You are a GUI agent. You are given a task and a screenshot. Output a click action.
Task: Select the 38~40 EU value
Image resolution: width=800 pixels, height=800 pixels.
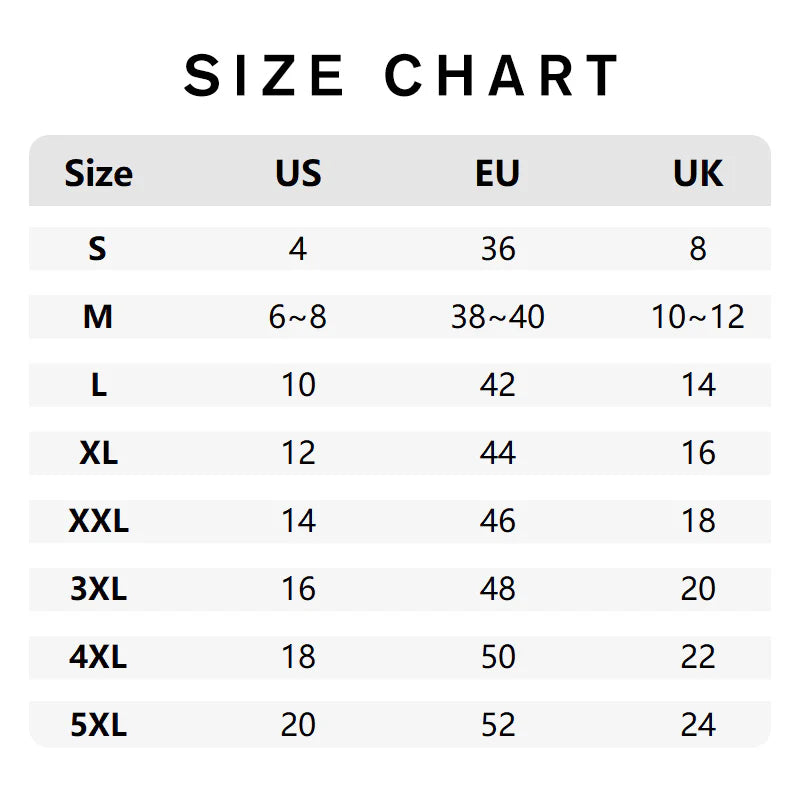(497, 317)
